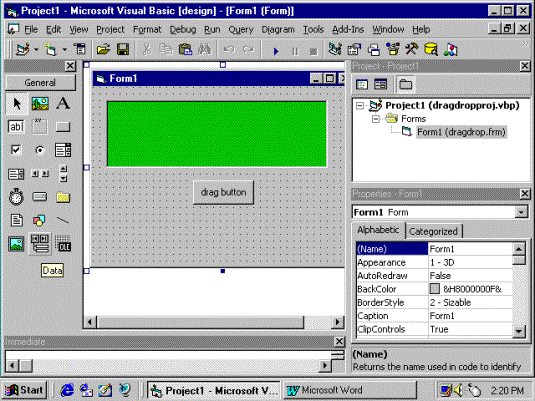Switch to the Categorized tab
Image resolution: width=535 pixels, height=401 pixels.
433,231
